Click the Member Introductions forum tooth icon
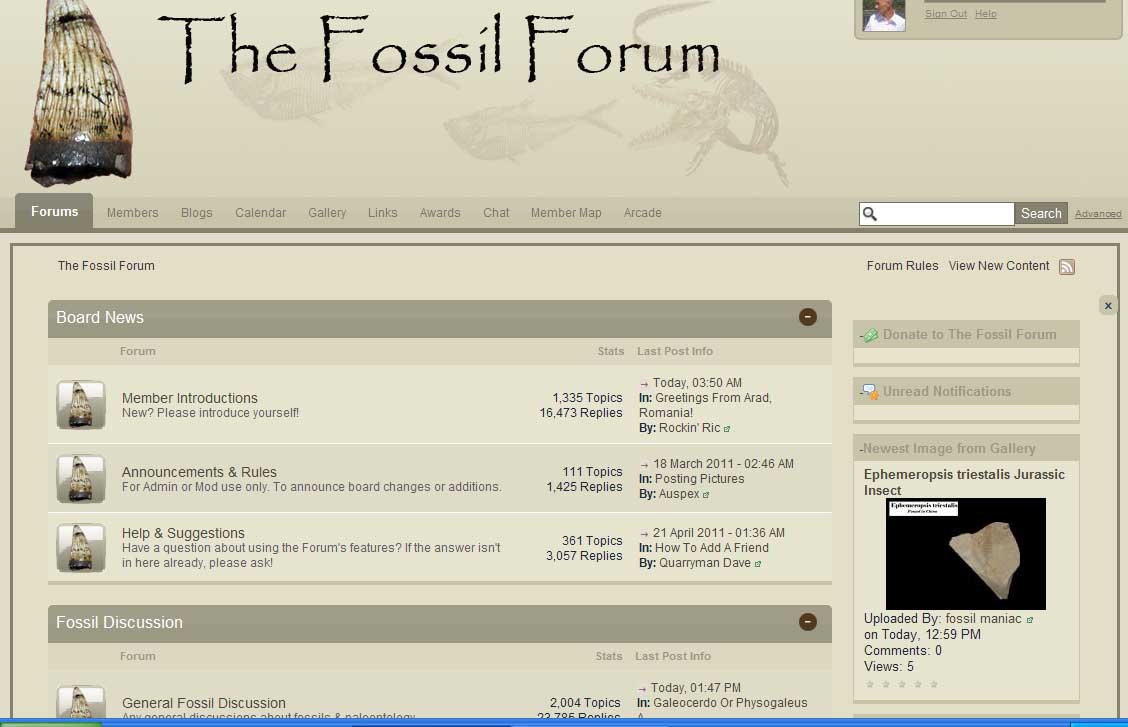 tap(81, 405)
